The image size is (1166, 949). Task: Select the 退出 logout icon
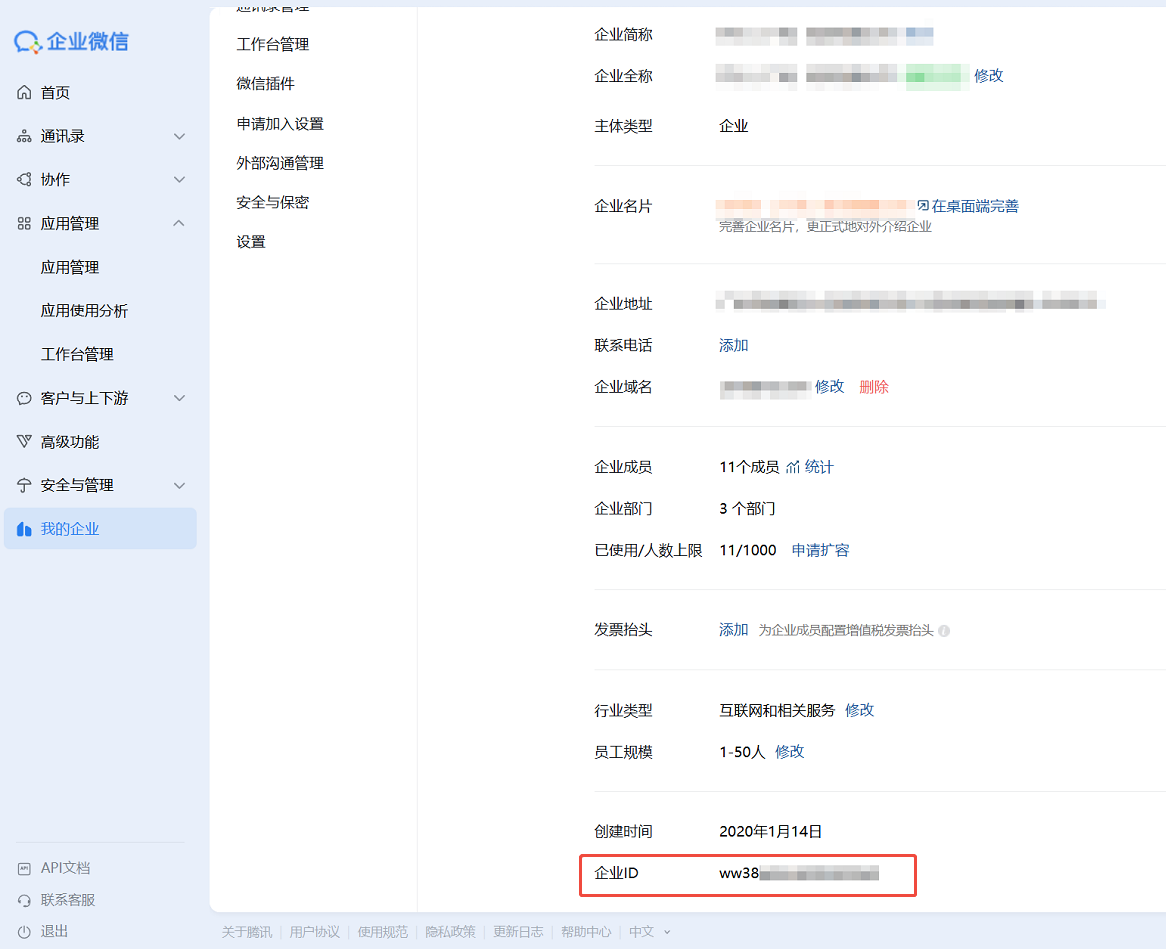24,932
